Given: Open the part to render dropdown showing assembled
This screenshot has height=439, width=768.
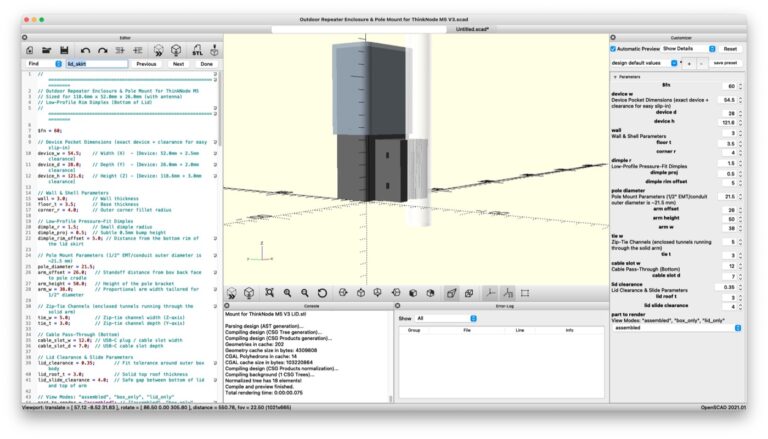Looking at the screenshot, I should (676, 328).
